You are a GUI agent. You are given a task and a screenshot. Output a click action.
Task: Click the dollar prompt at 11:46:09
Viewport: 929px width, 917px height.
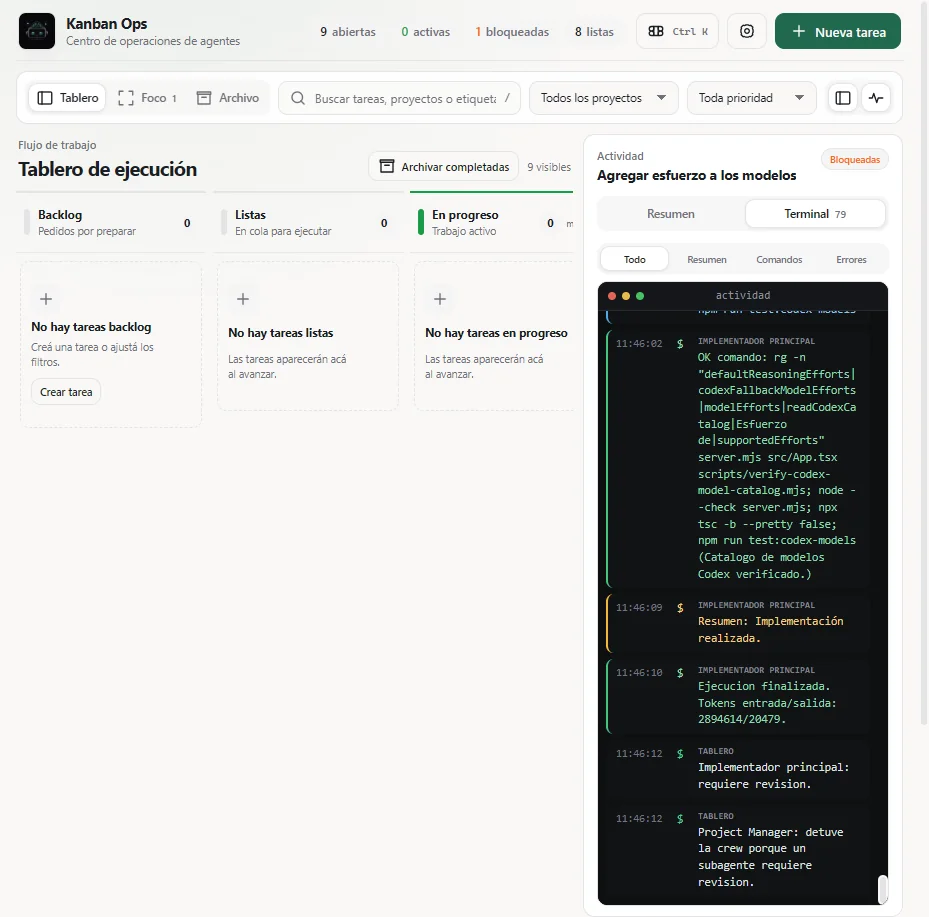(x=680, y=608)
